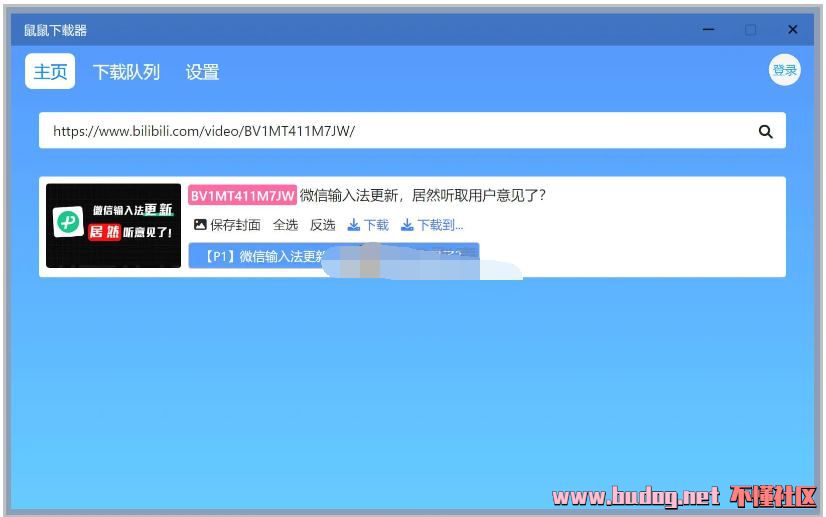Click the 下载 download link

[368, 225]
